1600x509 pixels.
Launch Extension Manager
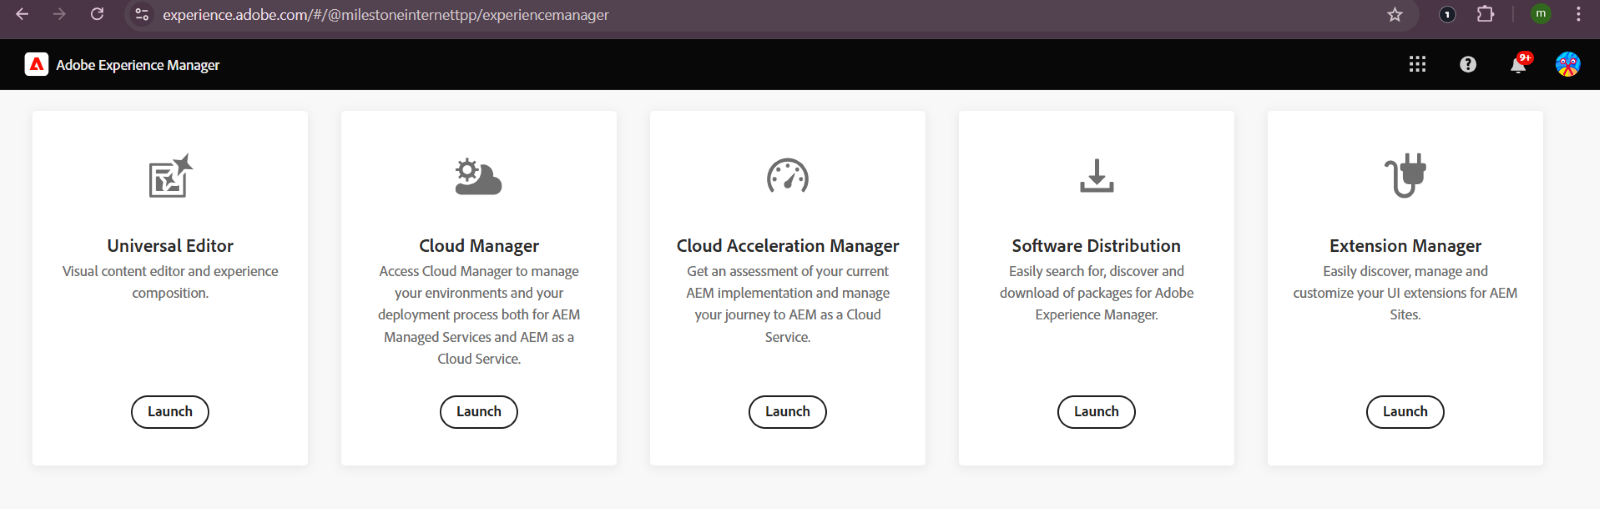(1405, 412)
